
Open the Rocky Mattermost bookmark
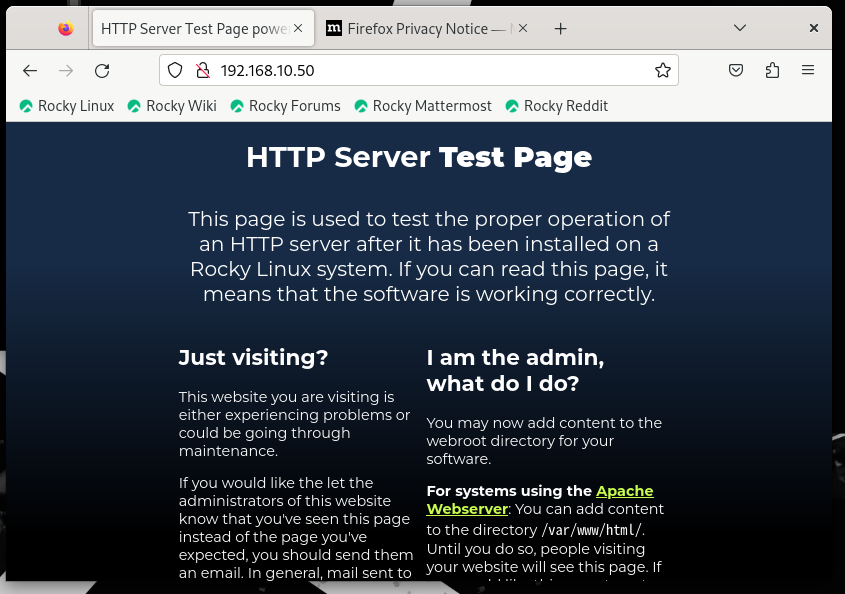[423, 106]
